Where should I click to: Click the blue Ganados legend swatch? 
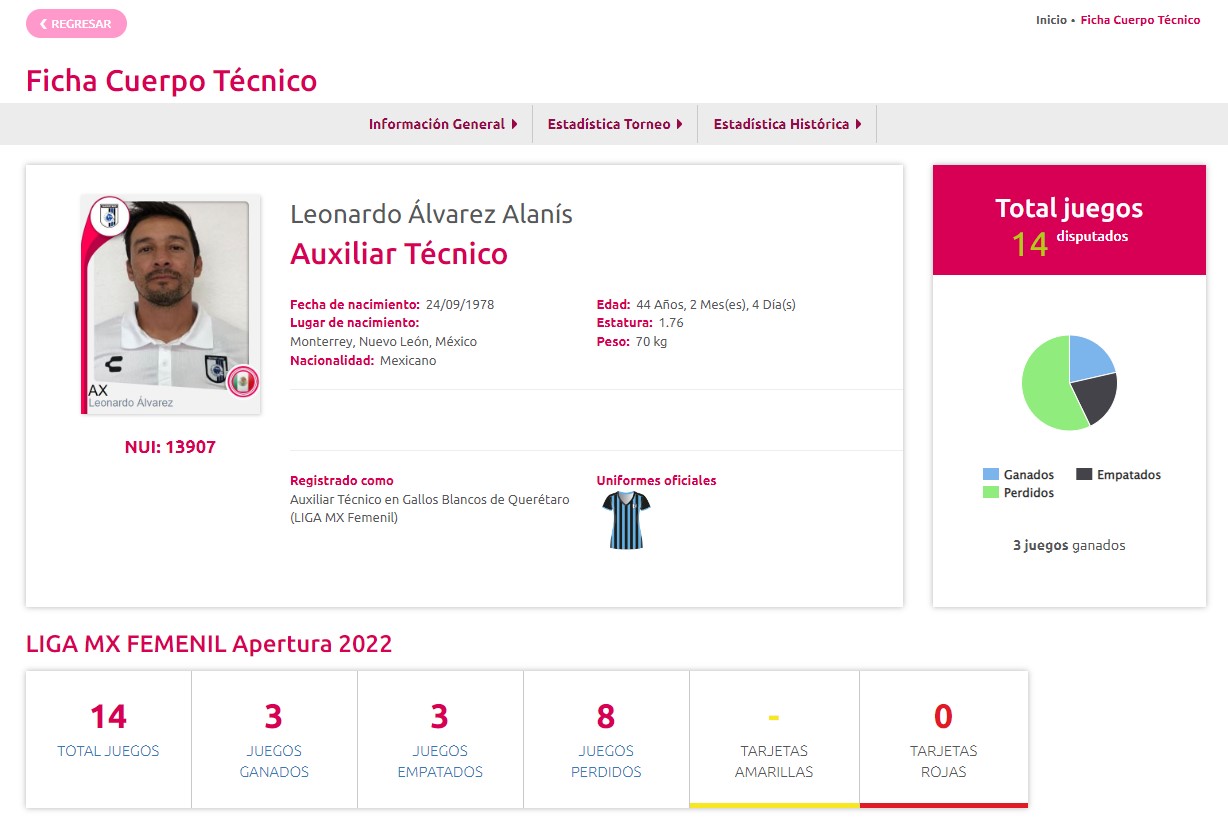point(991,475)
